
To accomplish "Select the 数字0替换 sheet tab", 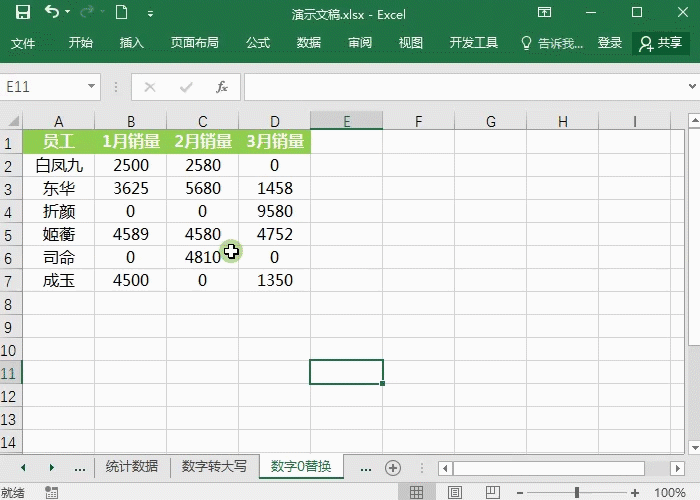I will (x=301, y=467).
